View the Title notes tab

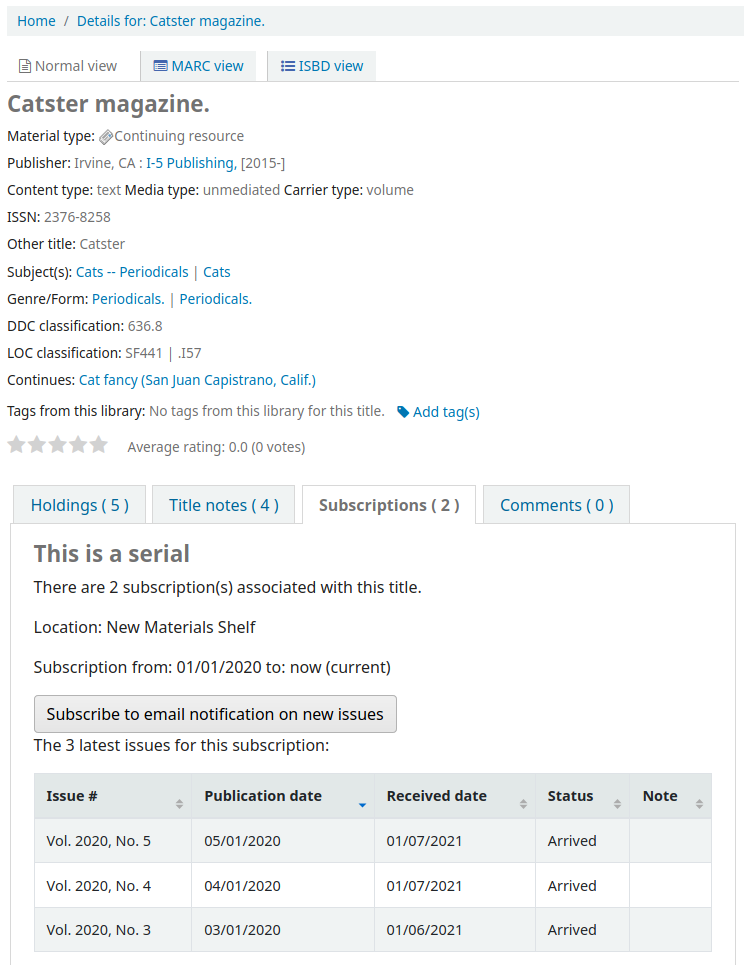click(223, 505)
